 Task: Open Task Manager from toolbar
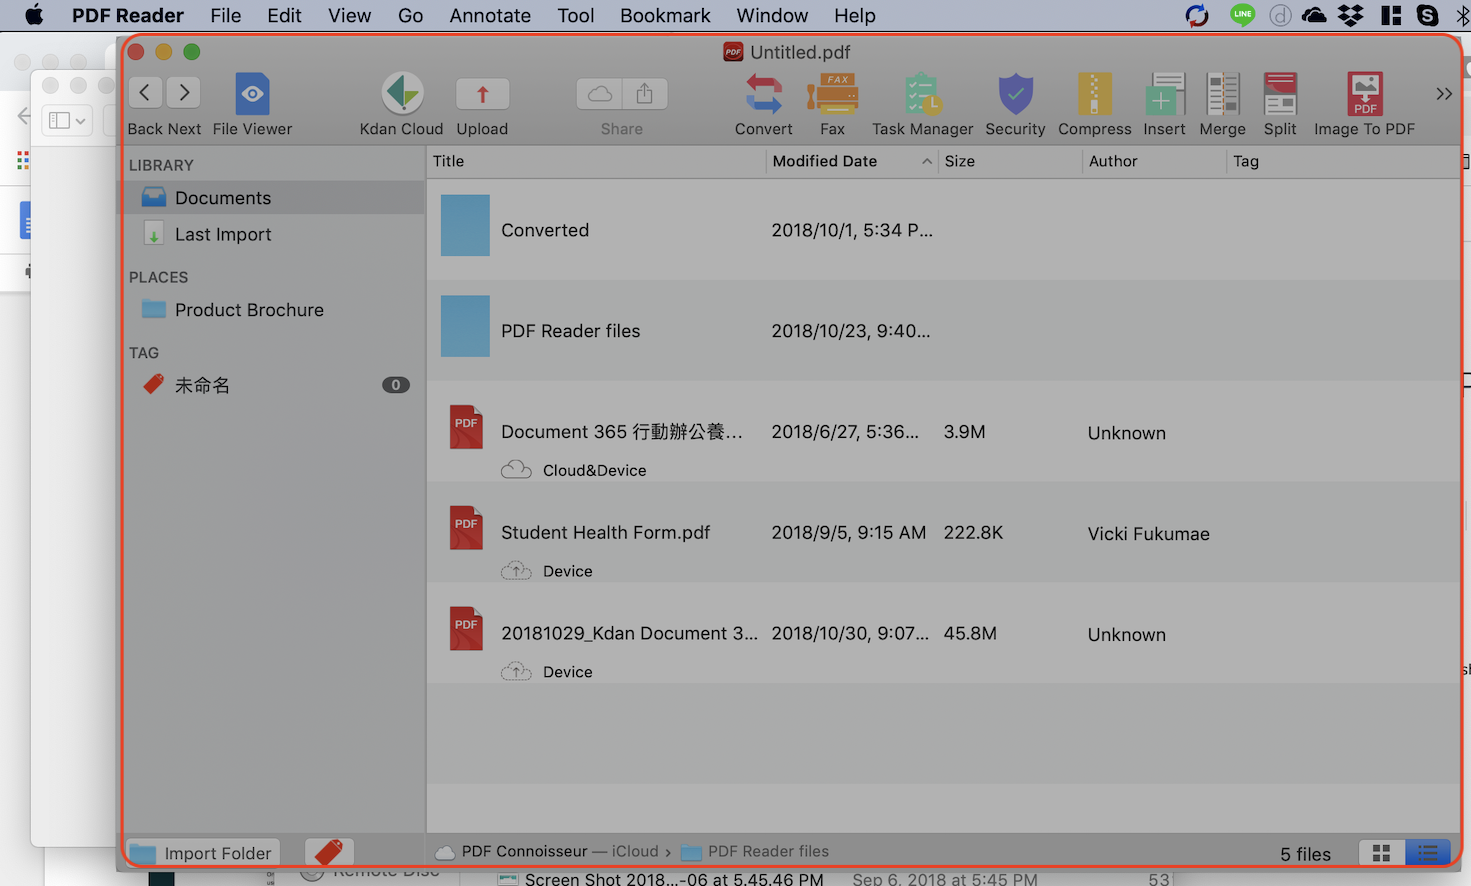tap(922, 94)
